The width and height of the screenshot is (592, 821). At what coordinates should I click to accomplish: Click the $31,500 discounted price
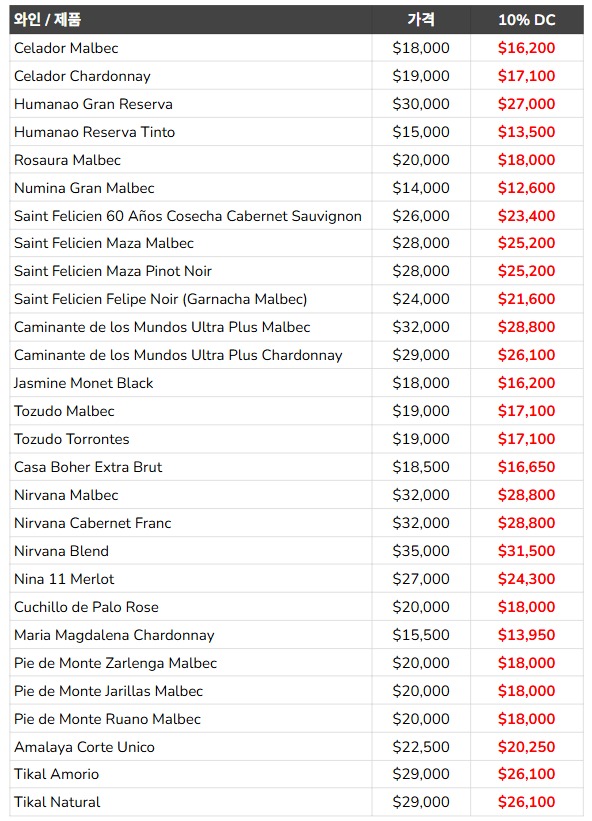pyautogui.click(x=527, y=551)
